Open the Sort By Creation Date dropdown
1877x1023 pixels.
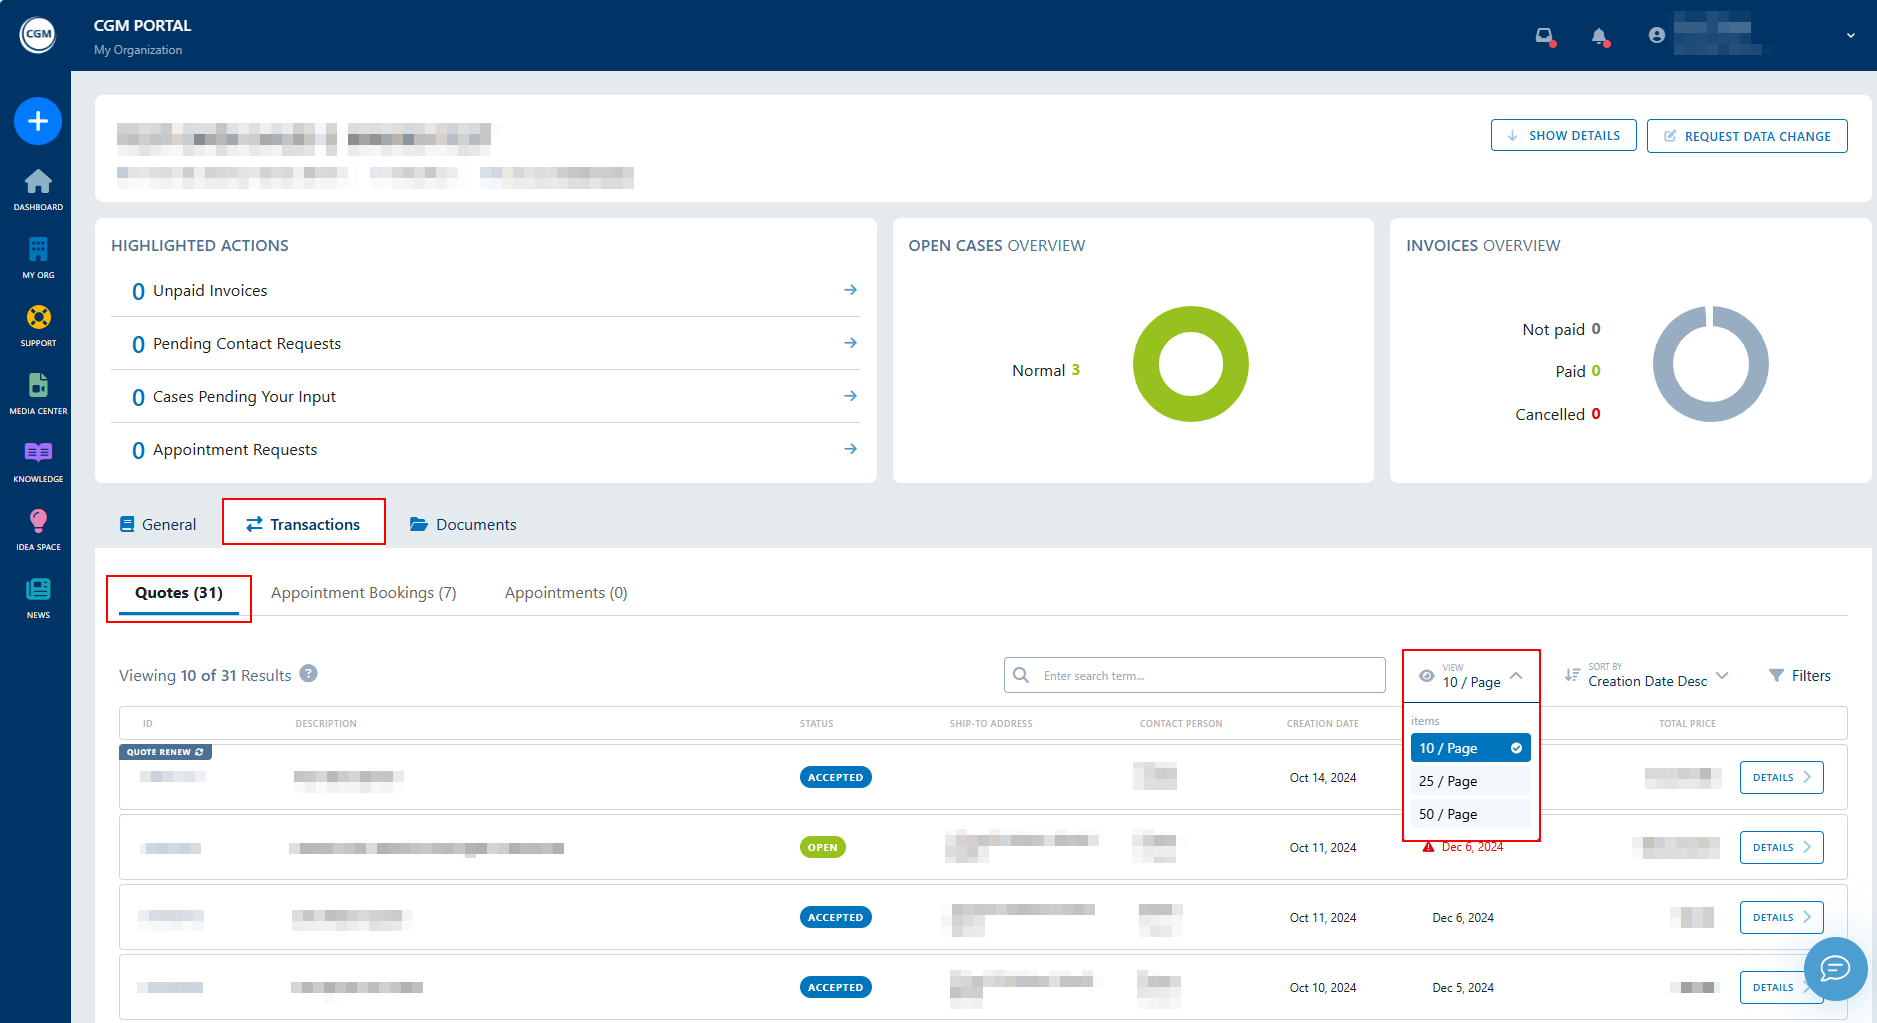click(x=1647, y=676)
